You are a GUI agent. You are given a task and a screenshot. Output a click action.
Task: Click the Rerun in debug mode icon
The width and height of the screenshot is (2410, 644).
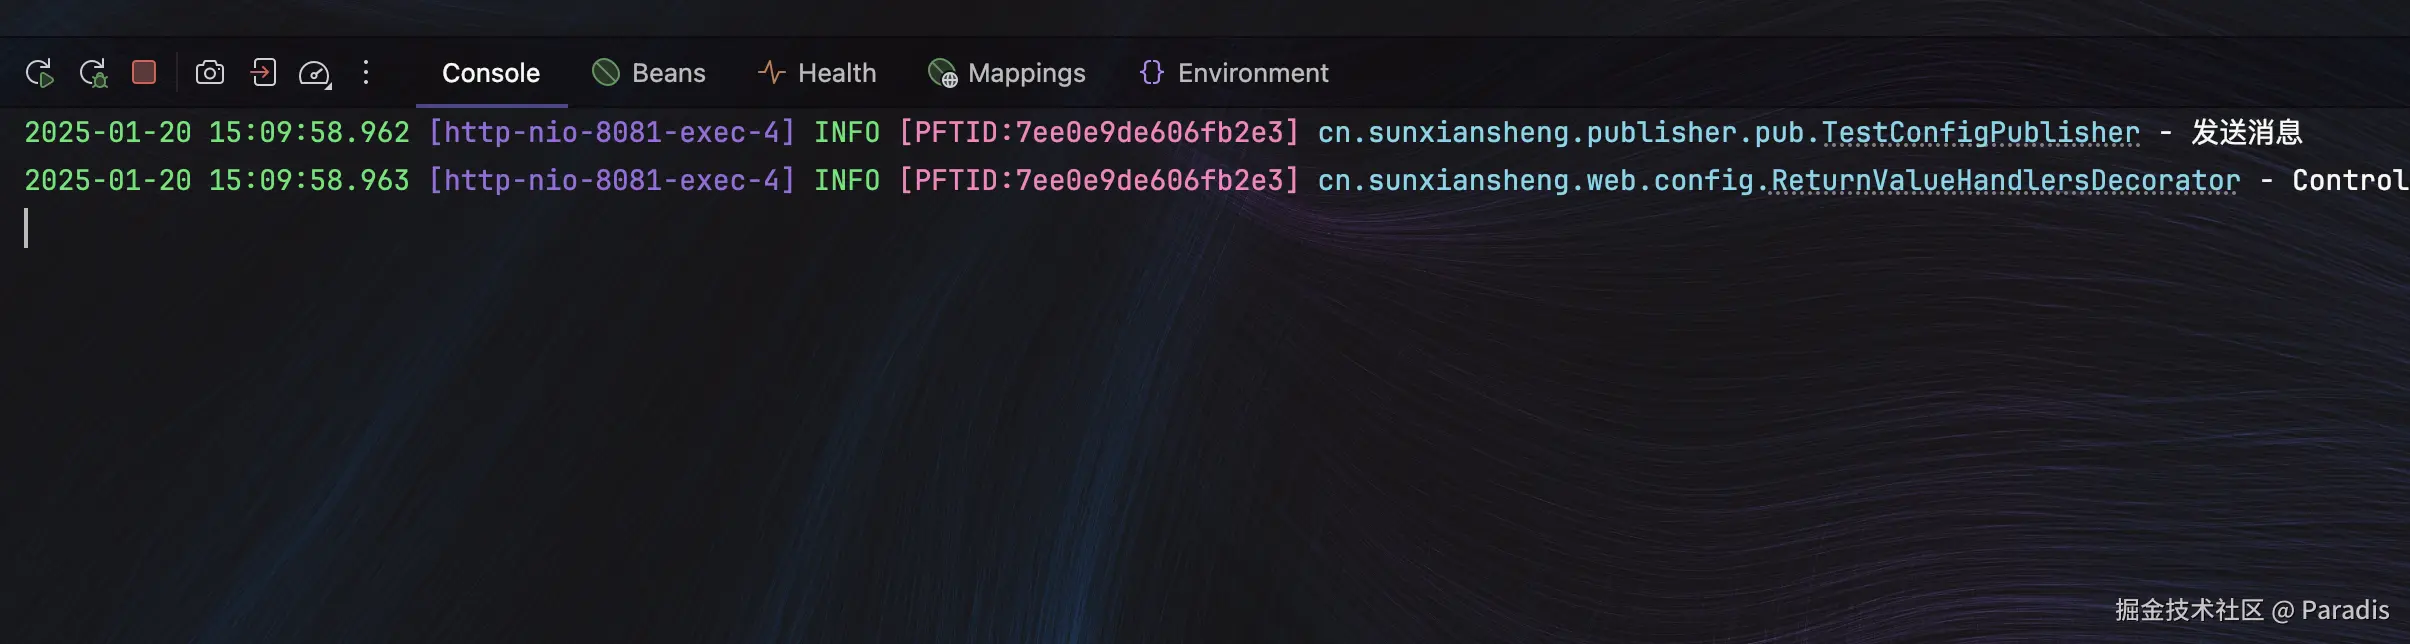pyautogui.click(x=93, y=73)
